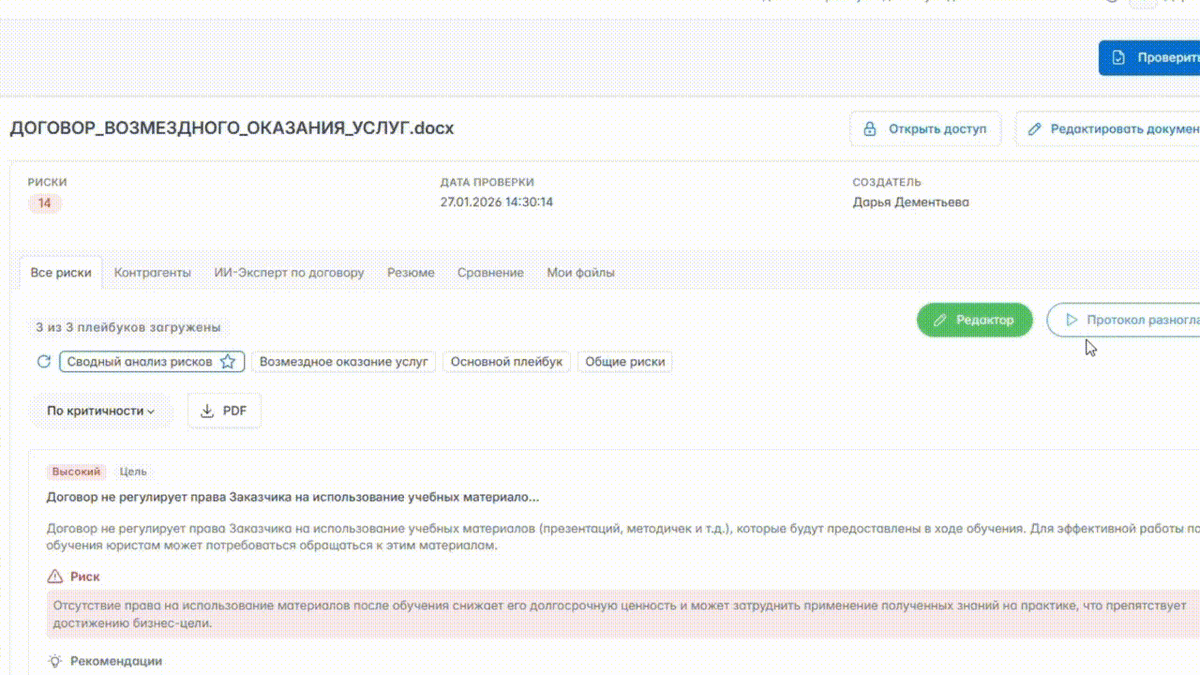The width and height of the screenshot is (1200, 675).
Task: Star the Сводный анализ рисков playbook
Action: pyautogui.click(x=227, y=362)
